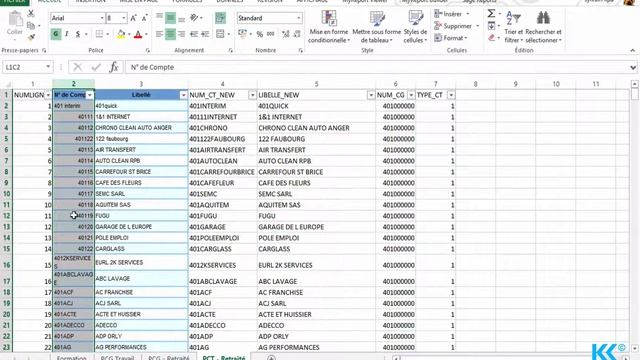The height and width of the screenshot is (360, 640).
Task: Toggle bottom vertical alignment
Action: pyautogui.click(x=182, y=18)
